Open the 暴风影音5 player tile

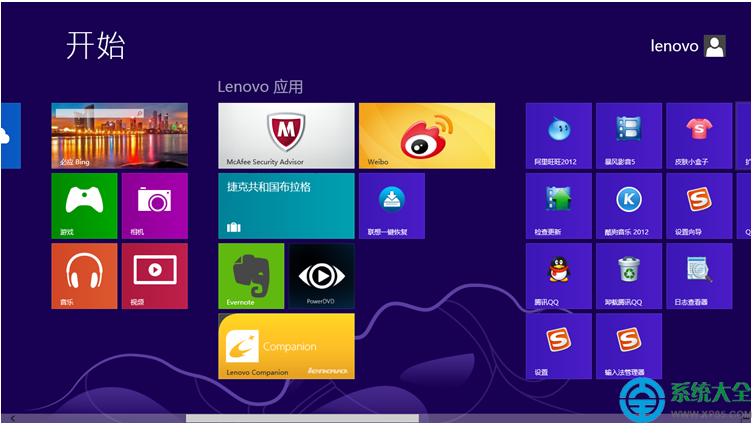coord(629,136)
